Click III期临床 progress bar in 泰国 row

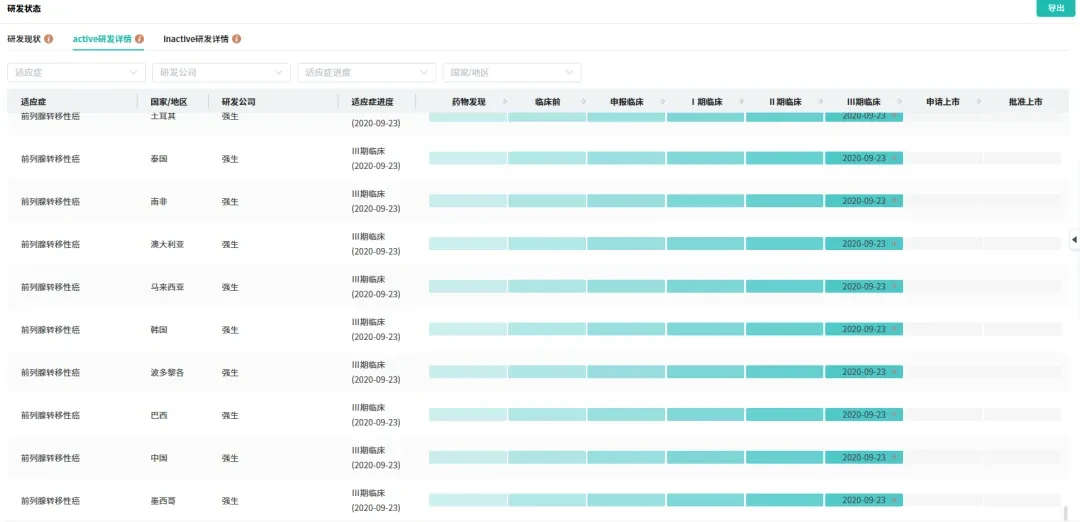(864, 158)
